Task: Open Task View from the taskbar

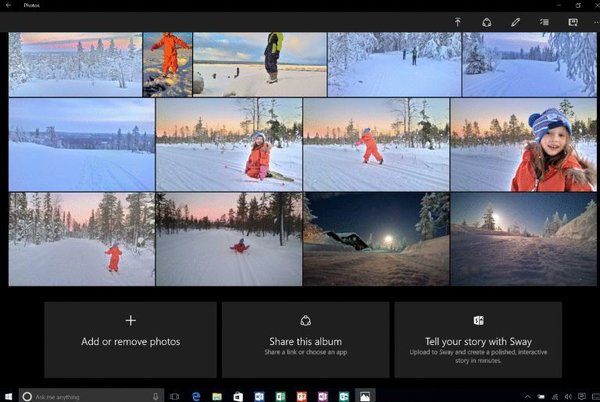Action: click(x=174, y=396)
